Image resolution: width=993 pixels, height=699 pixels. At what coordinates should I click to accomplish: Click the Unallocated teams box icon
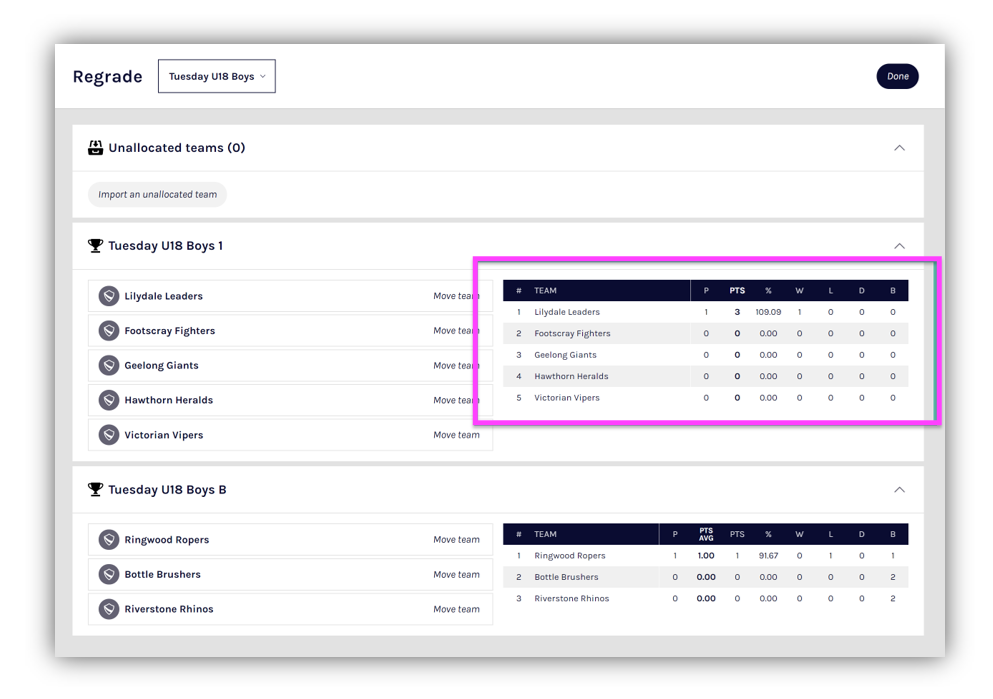(x=95, y=148)
